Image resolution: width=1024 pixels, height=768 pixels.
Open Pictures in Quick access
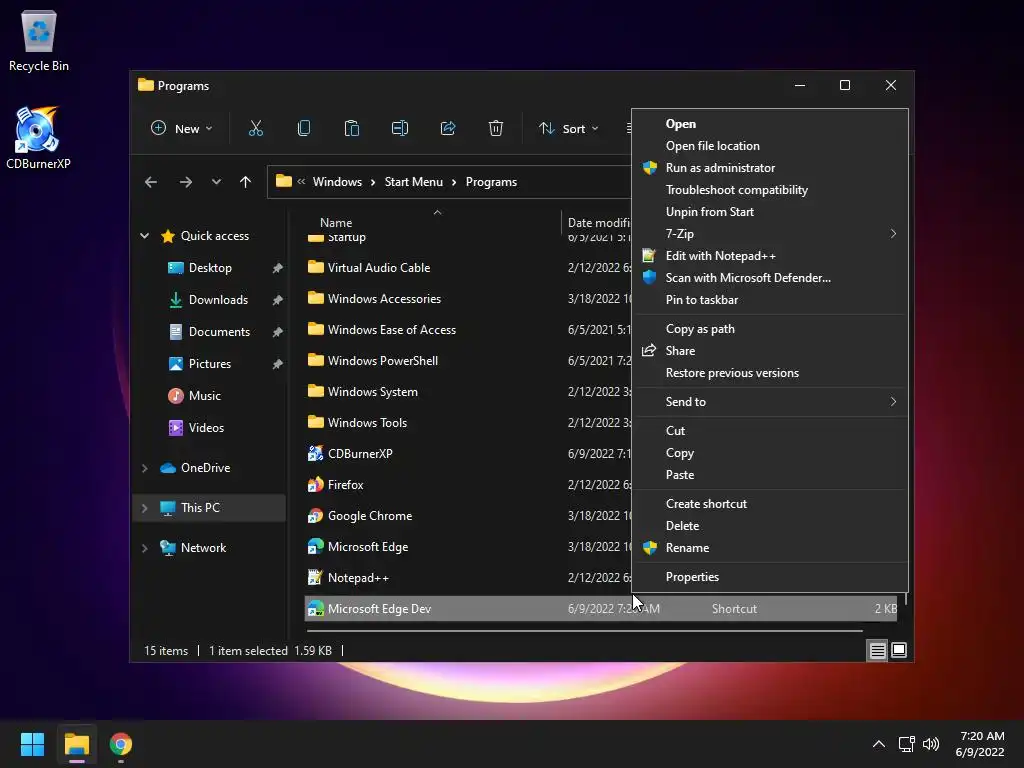pos(210,364)
